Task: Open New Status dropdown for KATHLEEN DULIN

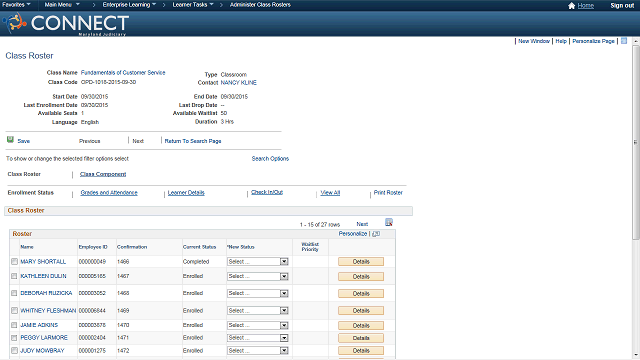Action: (x=258, y=276)
